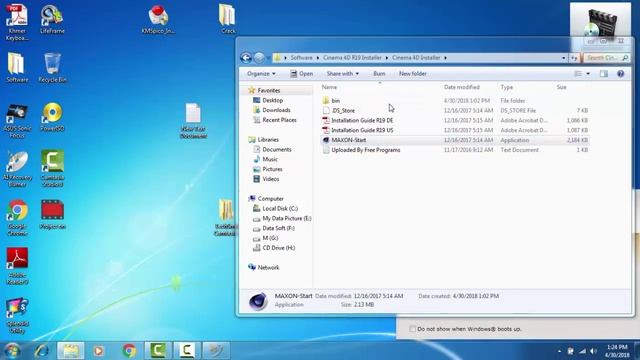
Task: Click the forward navigation button
Action: (x=259, y=58)
